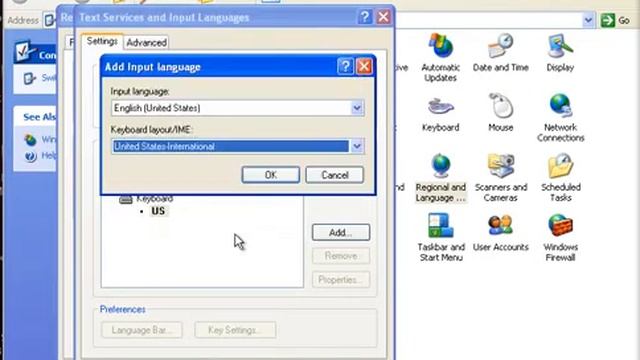Expand the Keyboard layout/IME dropdown

coord(357,146)
